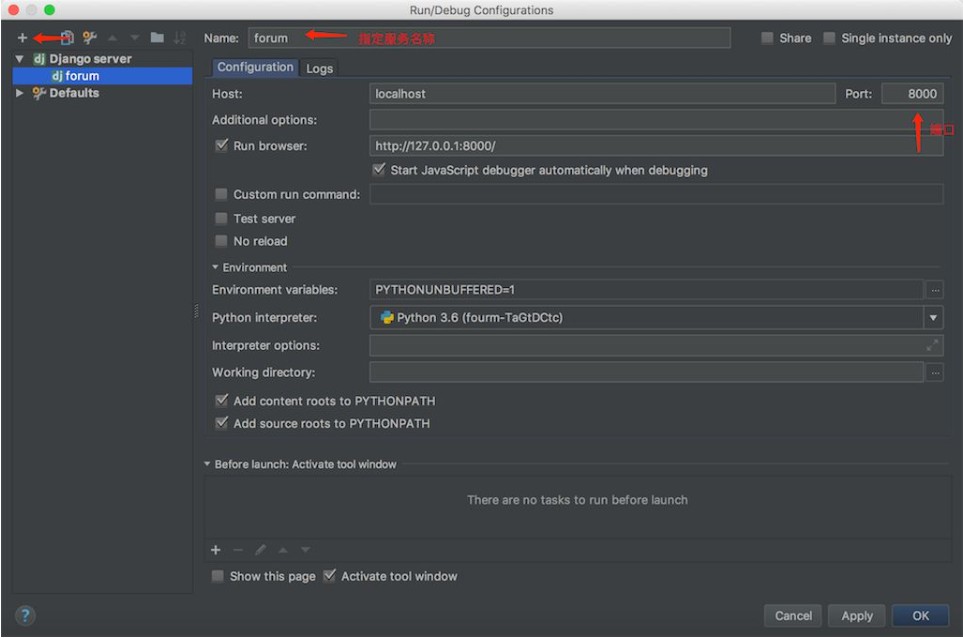Tick the Single instance only checkbox
This screenshot has width=963, height=638.
(x=829, y=38)
